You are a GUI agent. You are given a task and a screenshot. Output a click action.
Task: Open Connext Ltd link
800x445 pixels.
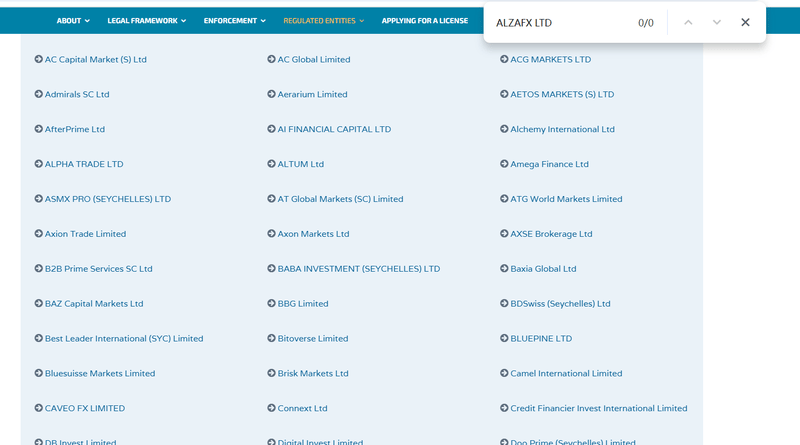coord(303,408)
